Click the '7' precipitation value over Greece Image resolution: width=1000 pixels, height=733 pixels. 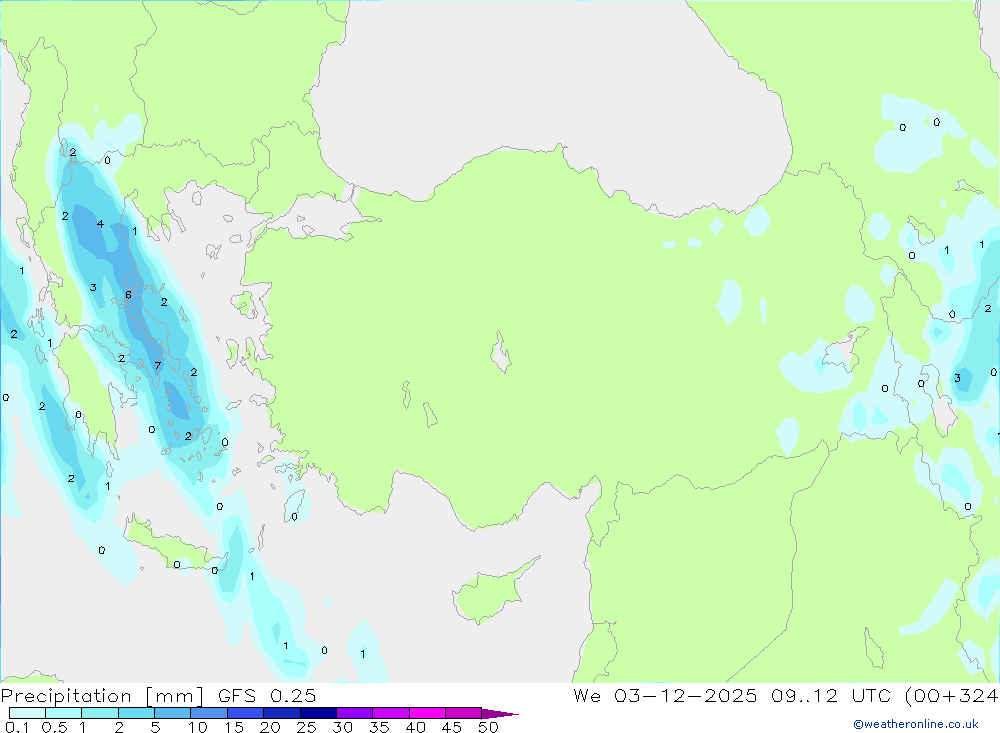[x=158, y=366]
